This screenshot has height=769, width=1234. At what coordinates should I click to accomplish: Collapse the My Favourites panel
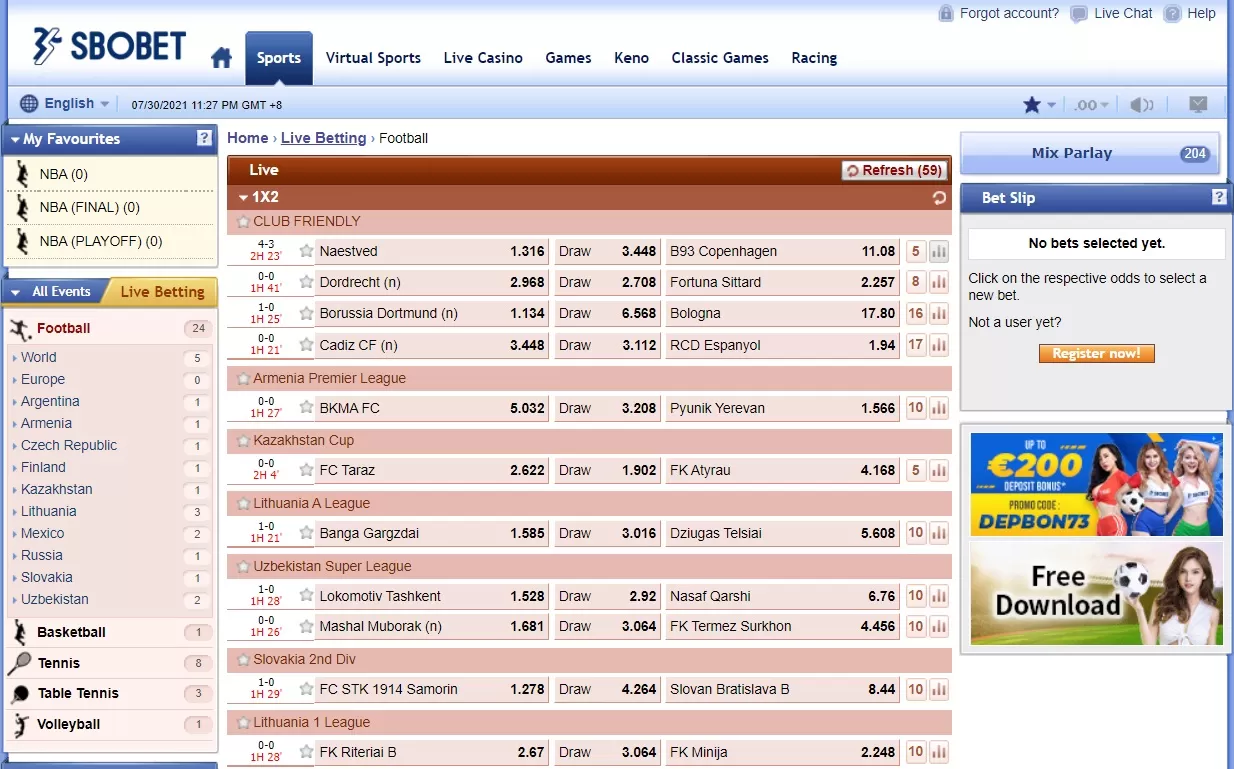coord(15,140)
